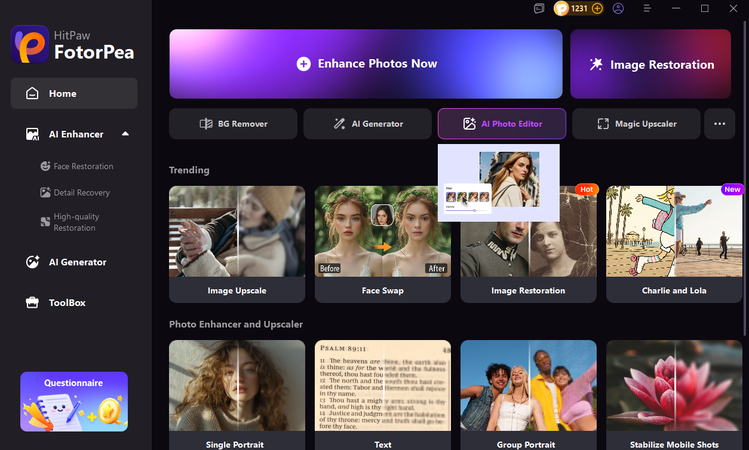Open AI Generator from the sidebar

tap(74, 262)
